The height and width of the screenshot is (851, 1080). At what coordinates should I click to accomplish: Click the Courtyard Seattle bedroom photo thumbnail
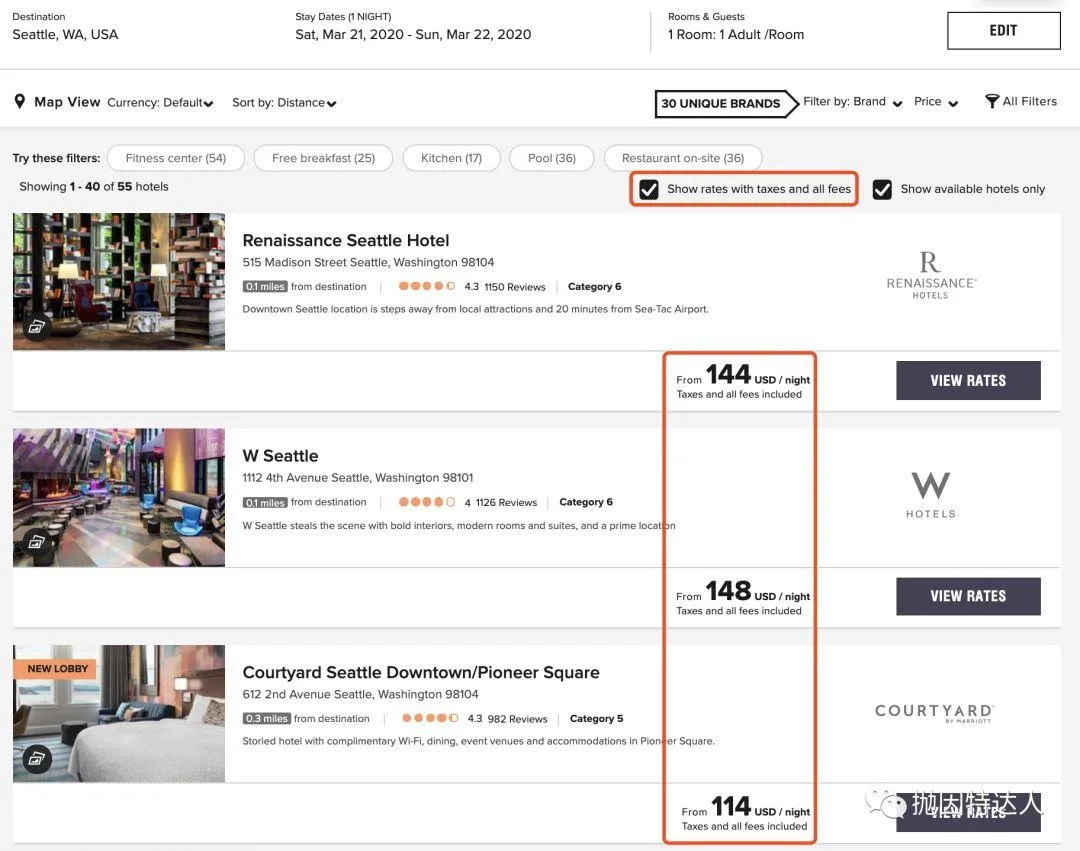(118, 714)
